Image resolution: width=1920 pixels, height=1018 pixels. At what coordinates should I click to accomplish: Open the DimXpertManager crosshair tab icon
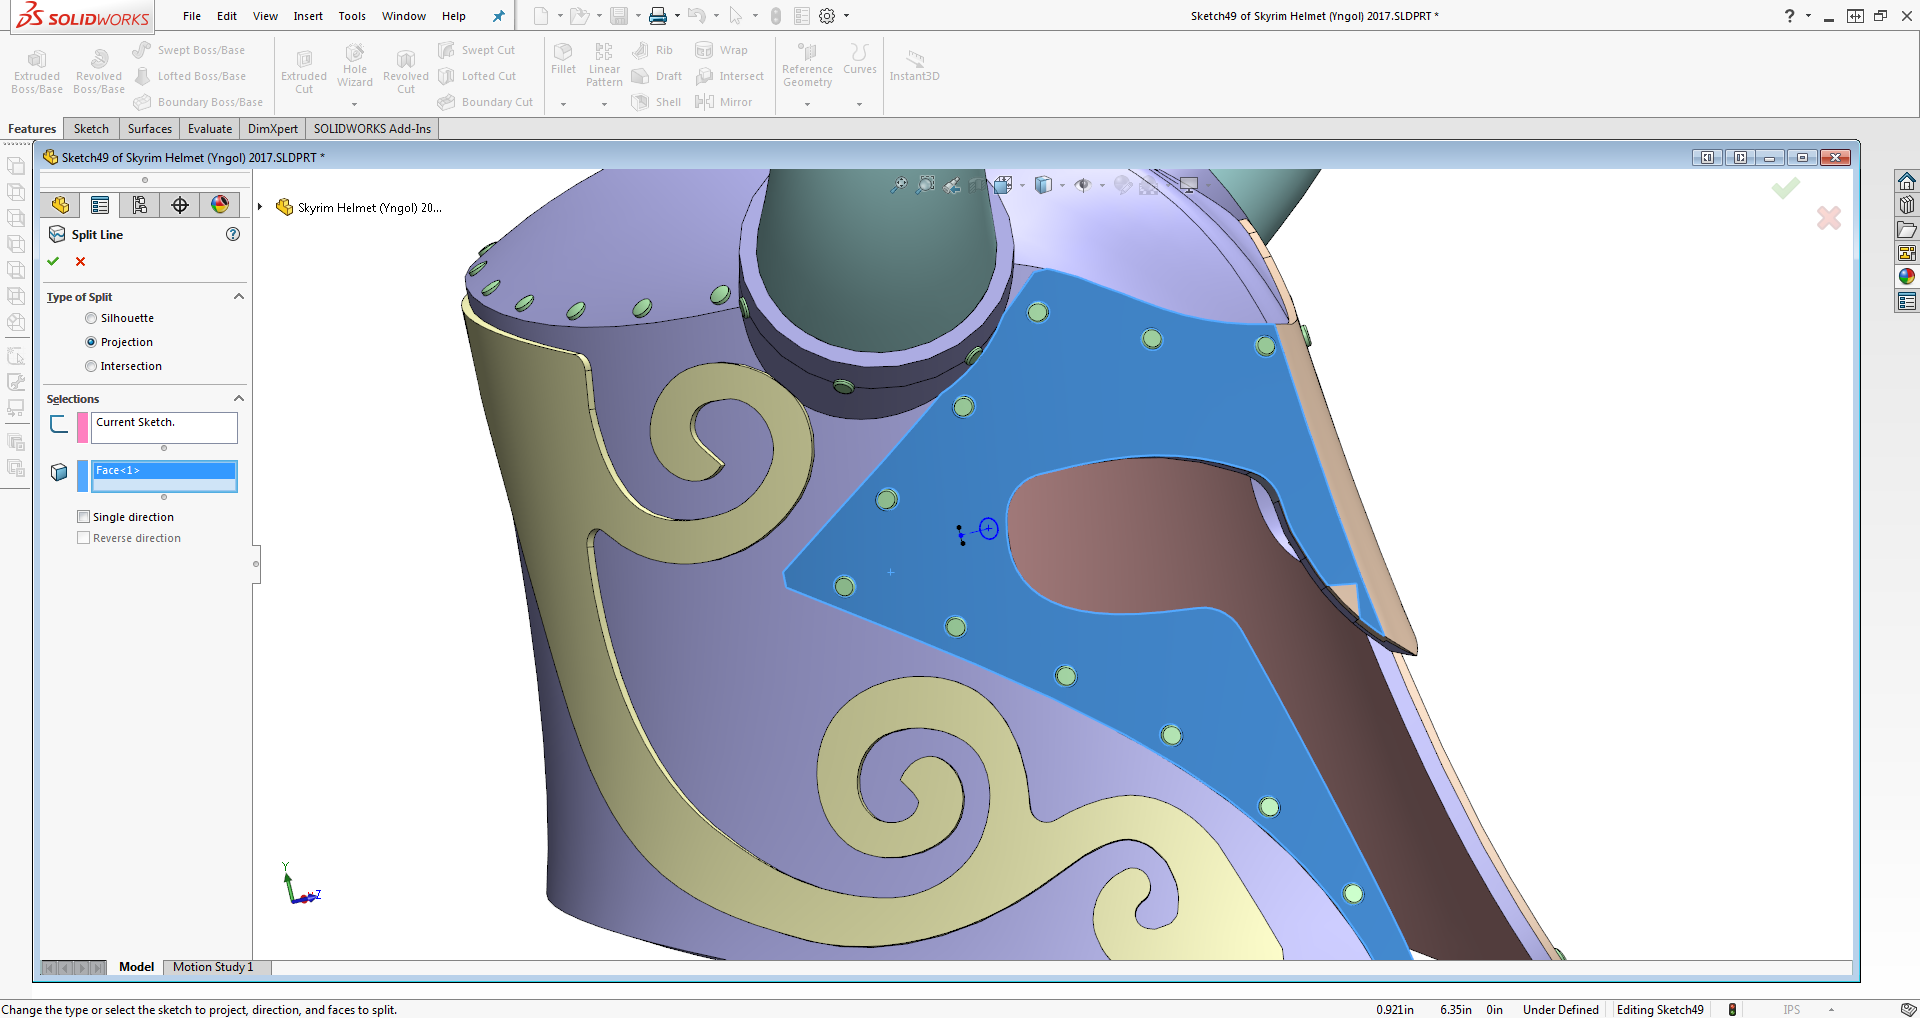180,205
